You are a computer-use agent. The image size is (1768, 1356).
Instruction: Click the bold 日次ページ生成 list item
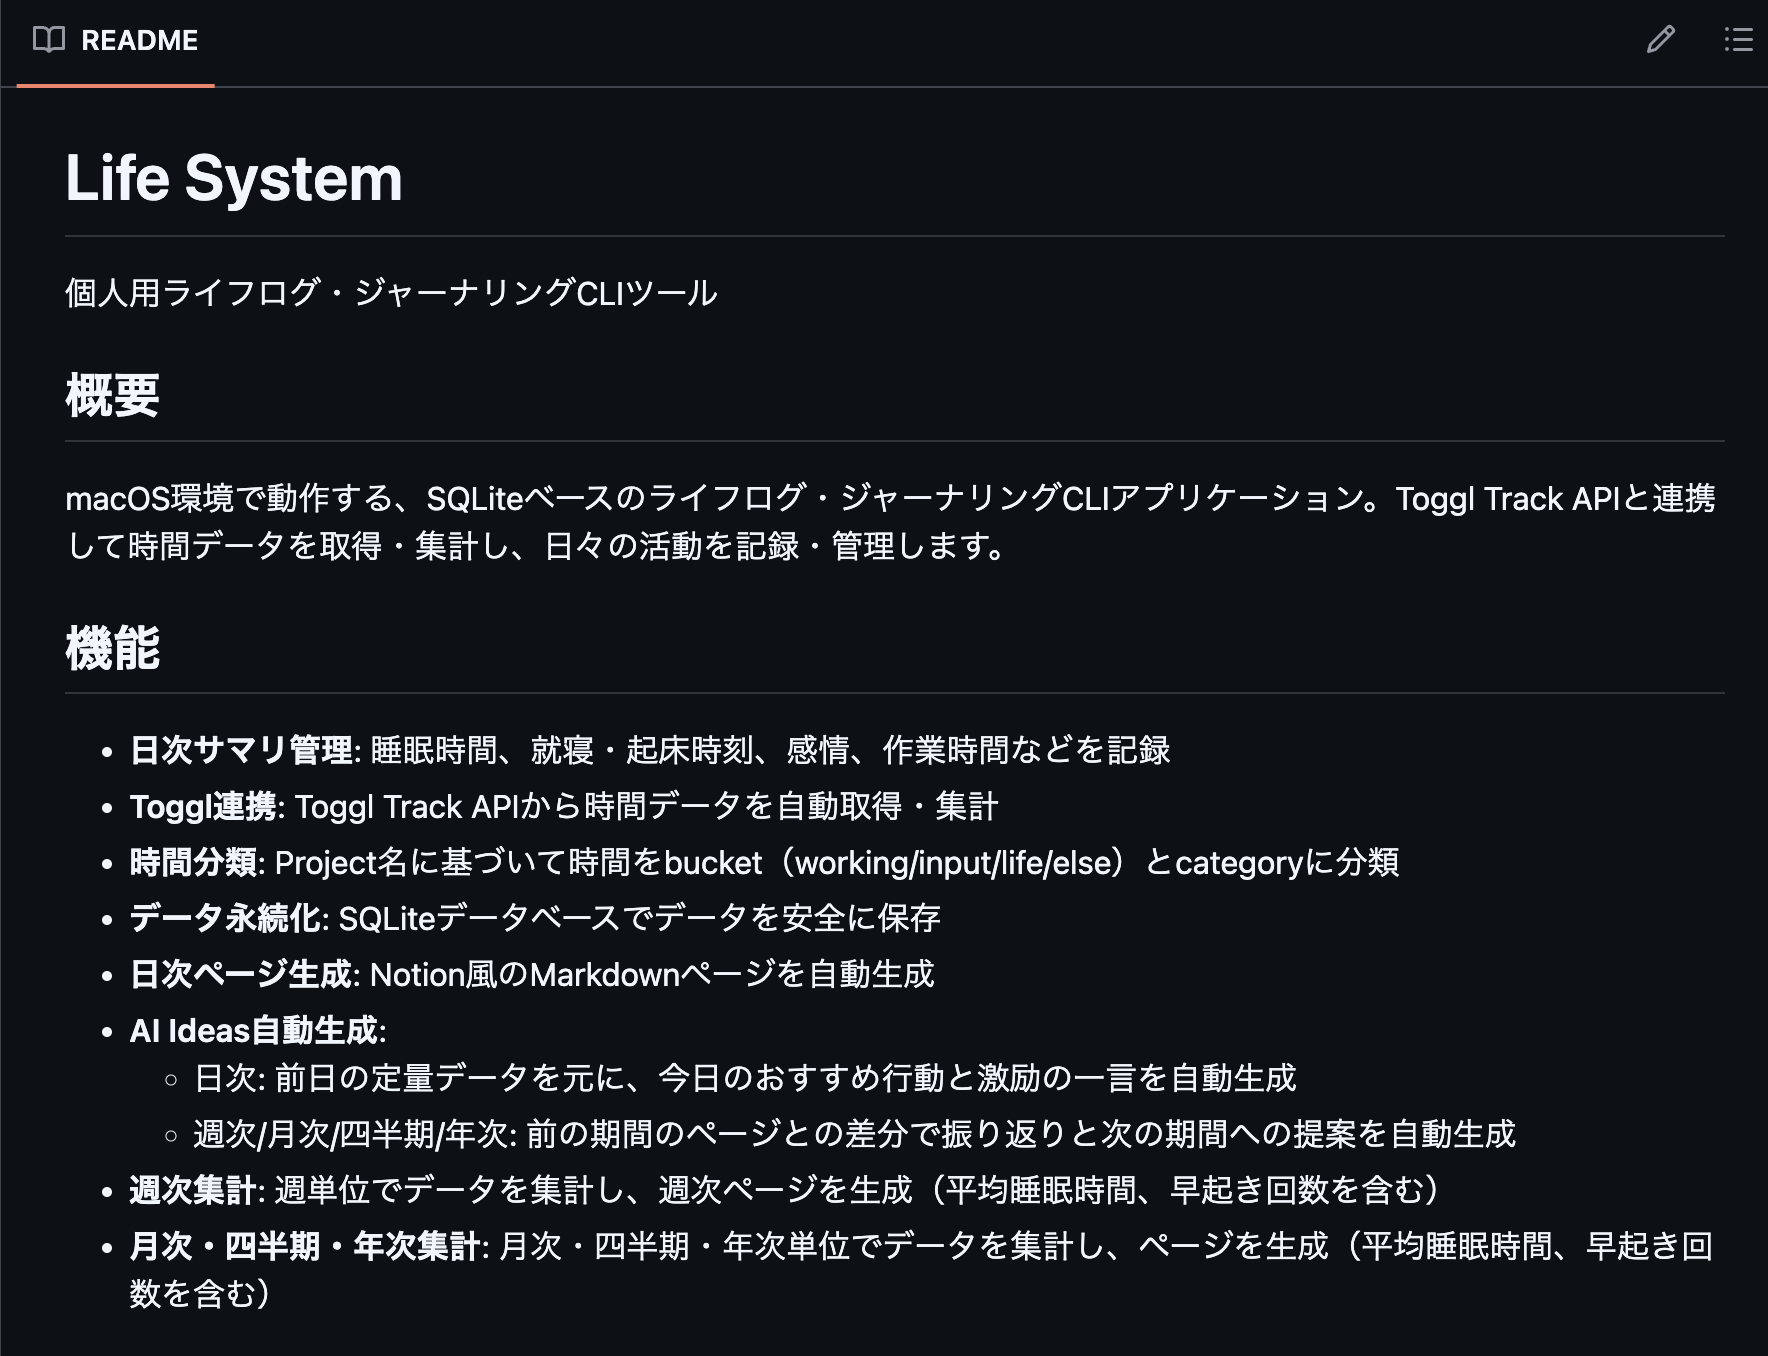coord(241,974)
